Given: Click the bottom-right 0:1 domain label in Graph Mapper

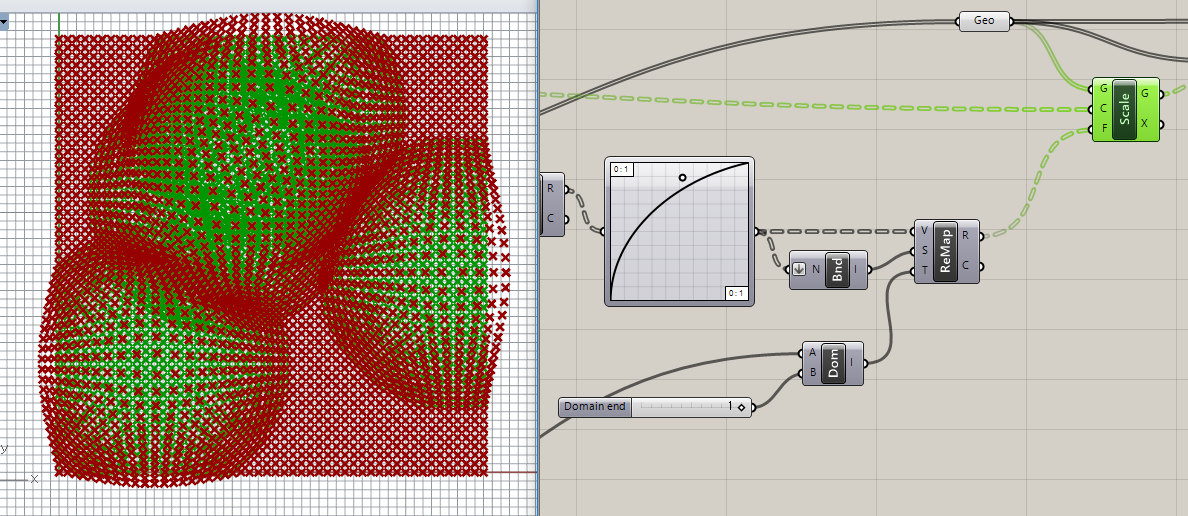Looking at the screenshot, I should [x=735, y=292].
